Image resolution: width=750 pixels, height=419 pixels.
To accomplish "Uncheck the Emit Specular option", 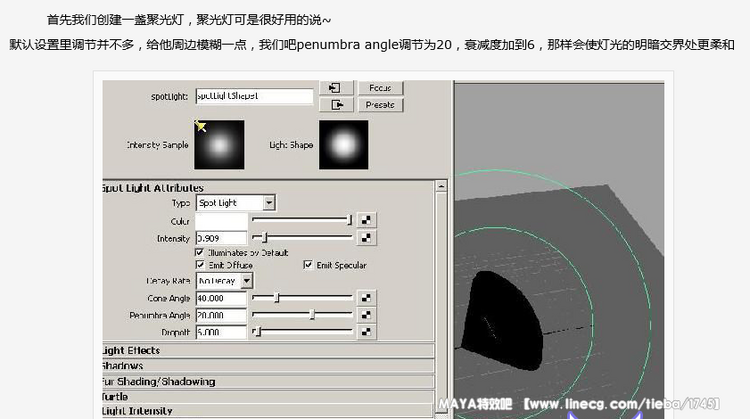I will coord(308,266).
